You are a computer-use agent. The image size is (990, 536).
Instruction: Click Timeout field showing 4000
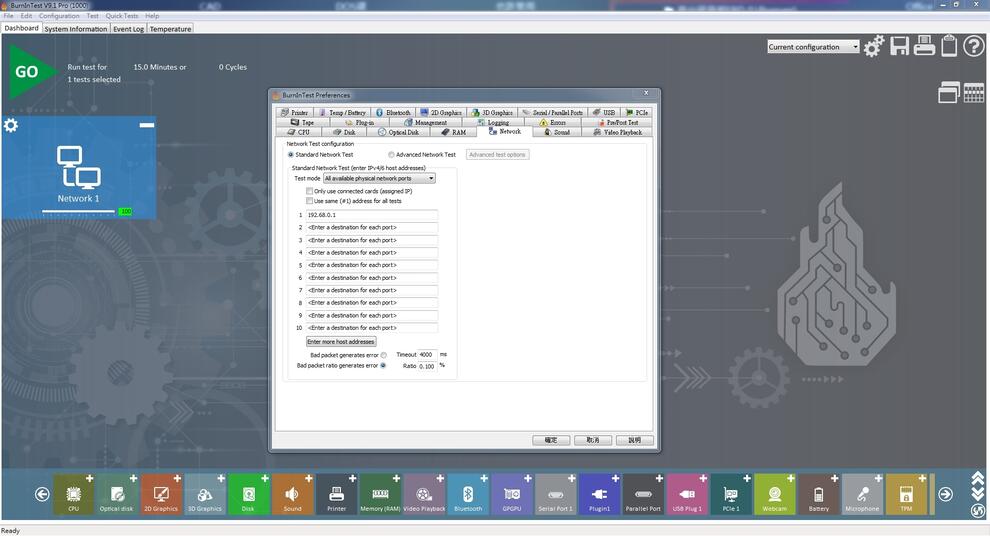click(427, 355)
